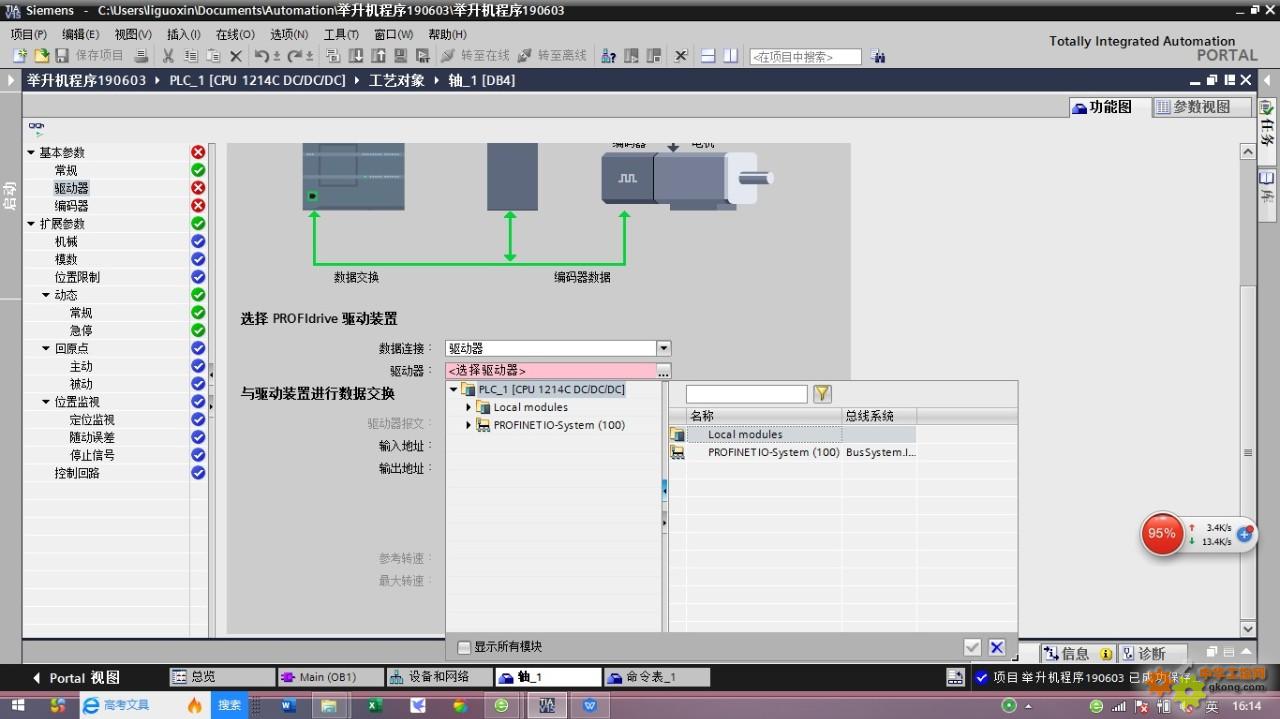Viewport: 1280px width, 719px height.
Task: Open the 信息 inspector tab
Action: (1078, 653)
